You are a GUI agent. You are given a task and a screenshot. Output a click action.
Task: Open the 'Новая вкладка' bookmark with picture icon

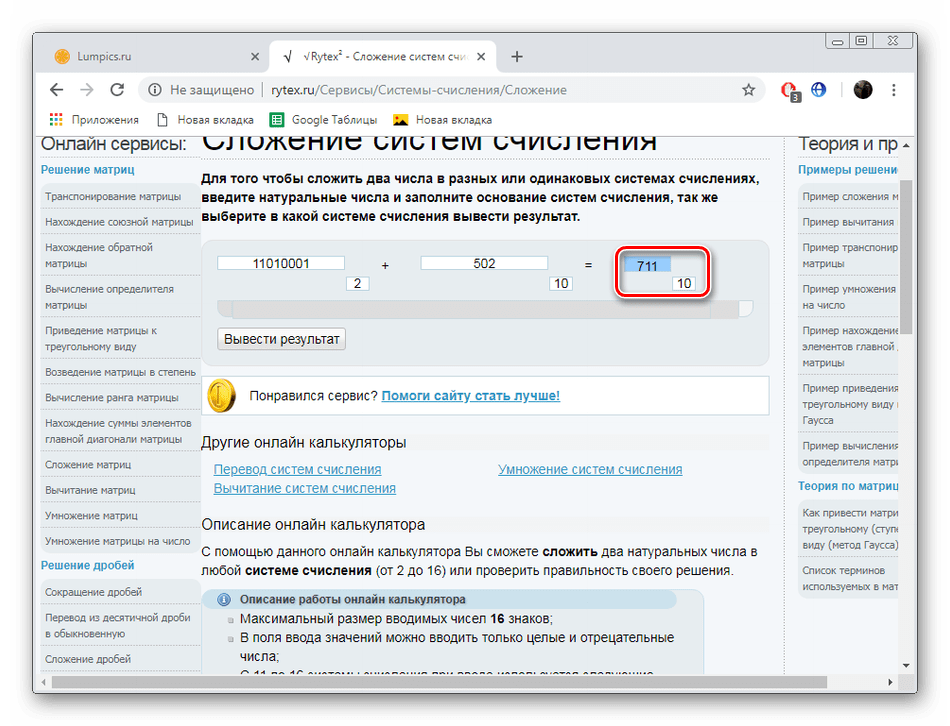click(x=442, y=120)
